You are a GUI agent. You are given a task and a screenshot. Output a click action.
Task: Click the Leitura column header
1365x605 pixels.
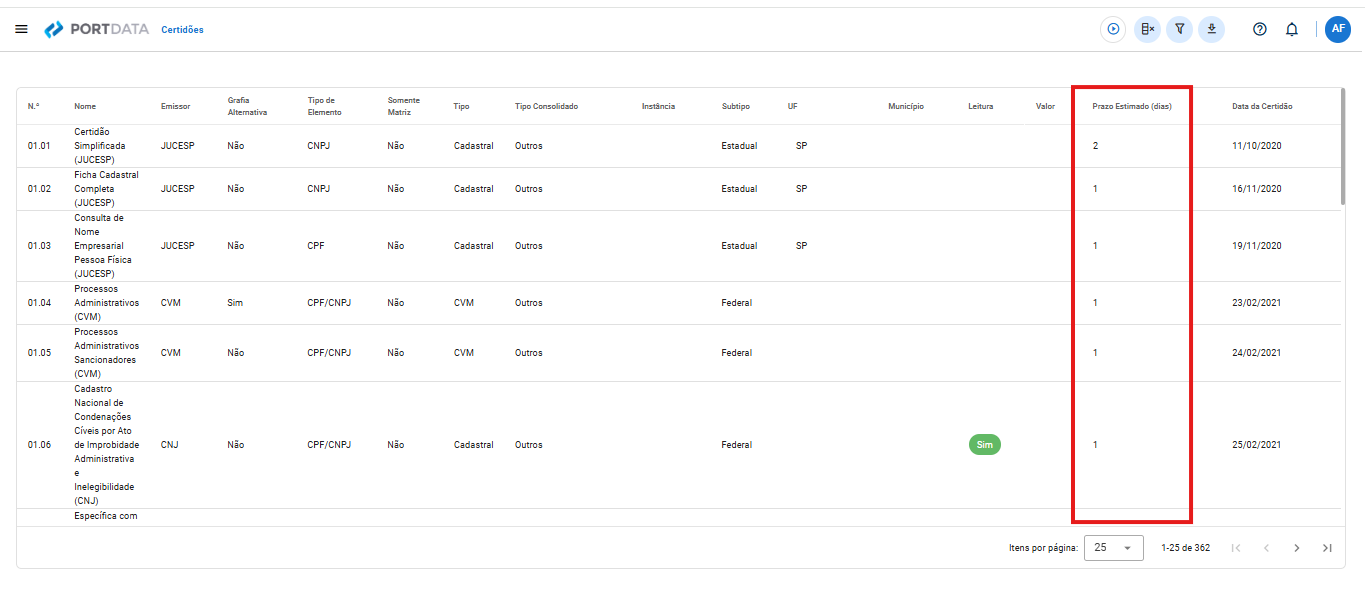(x=981, y=106)
